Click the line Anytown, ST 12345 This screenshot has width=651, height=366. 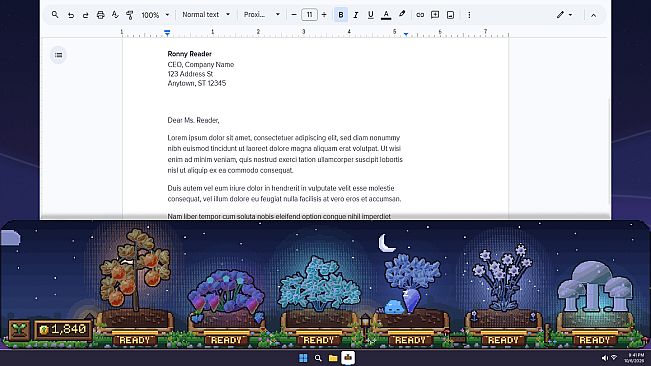click(x=197, y=83)
